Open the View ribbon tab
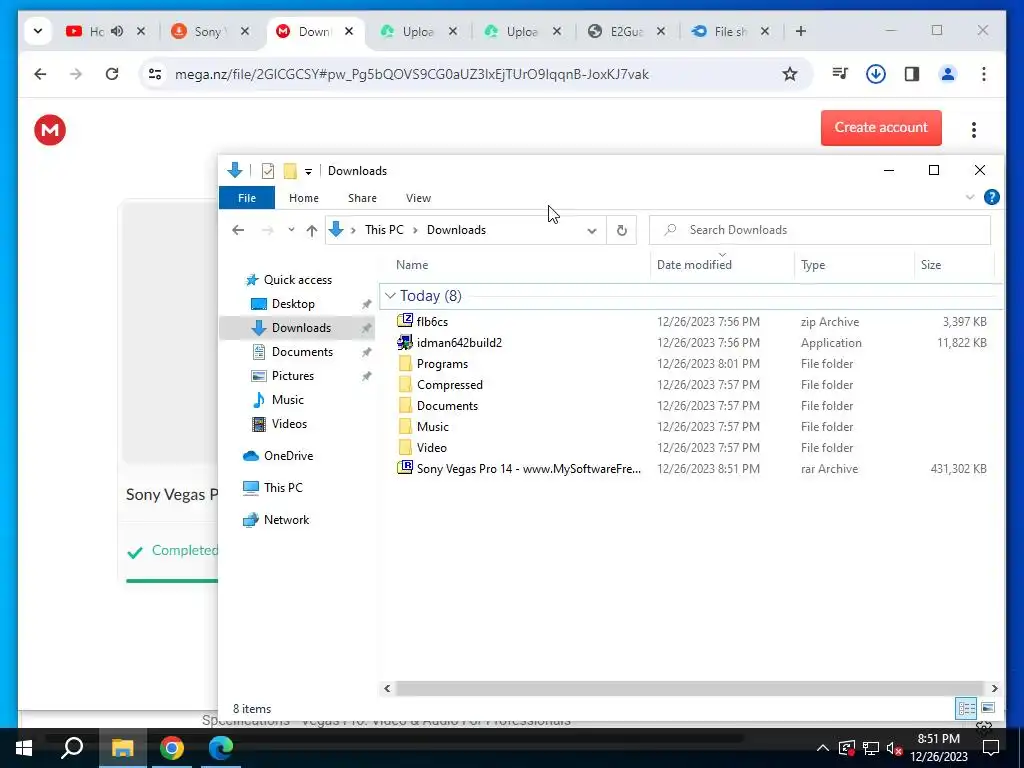Image resolution: width=1024 pixels, height=768 pixels. tap(418, 198)
